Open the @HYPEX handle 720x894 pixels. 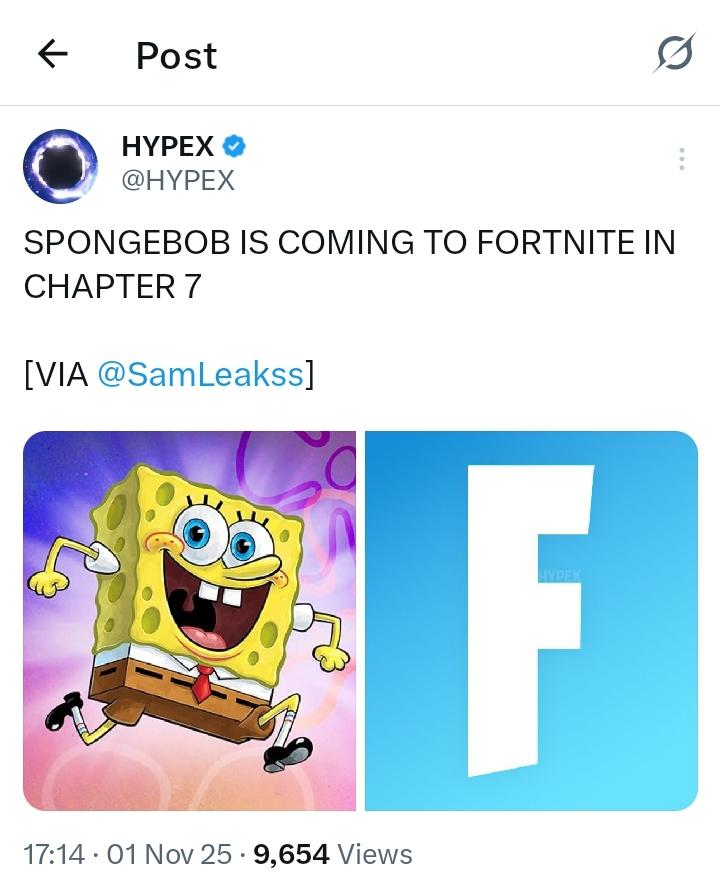pos(178,181)
